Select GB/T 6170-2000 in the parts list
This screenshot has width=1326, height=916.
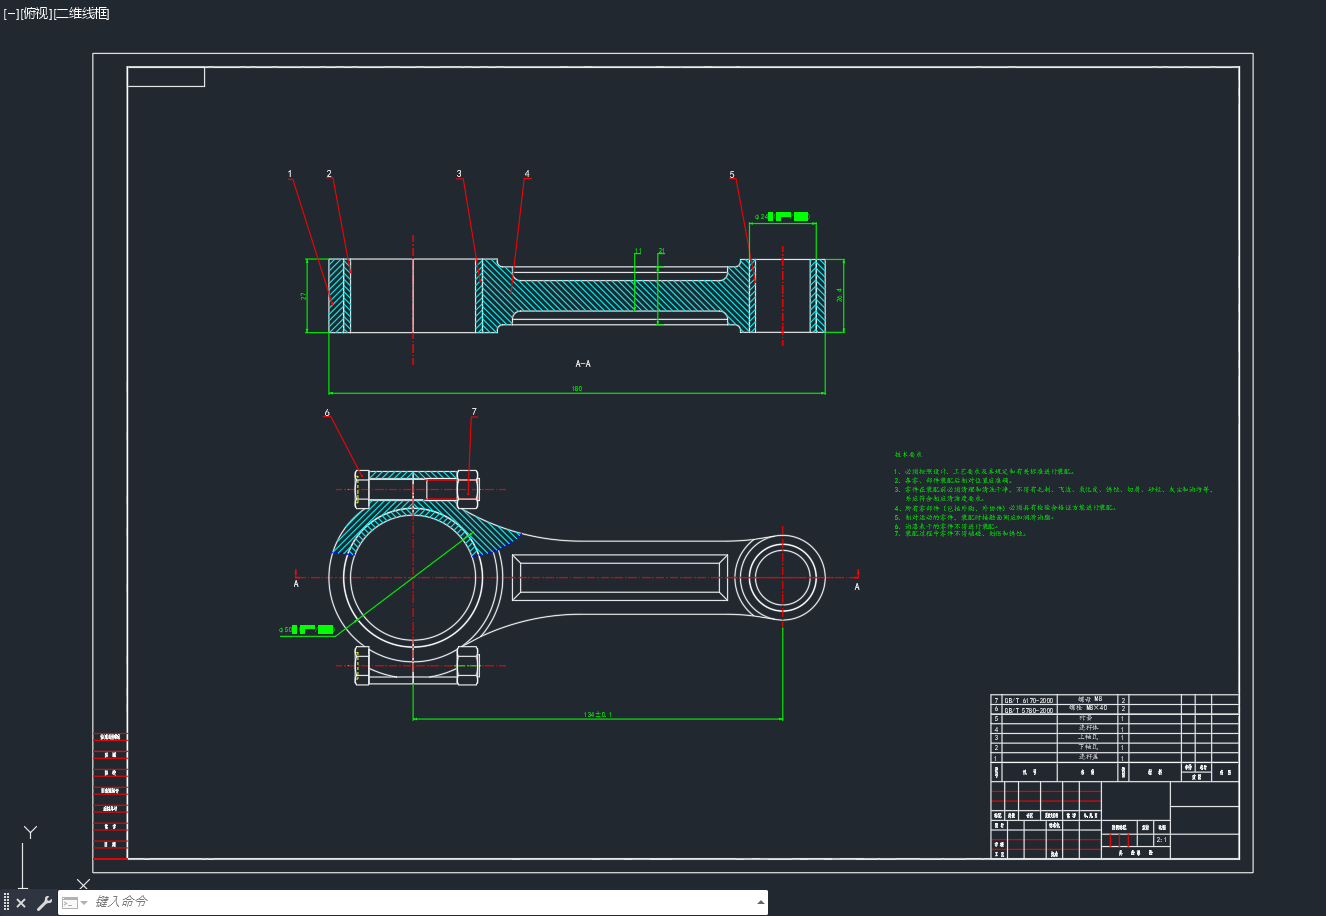(1029, 701)
